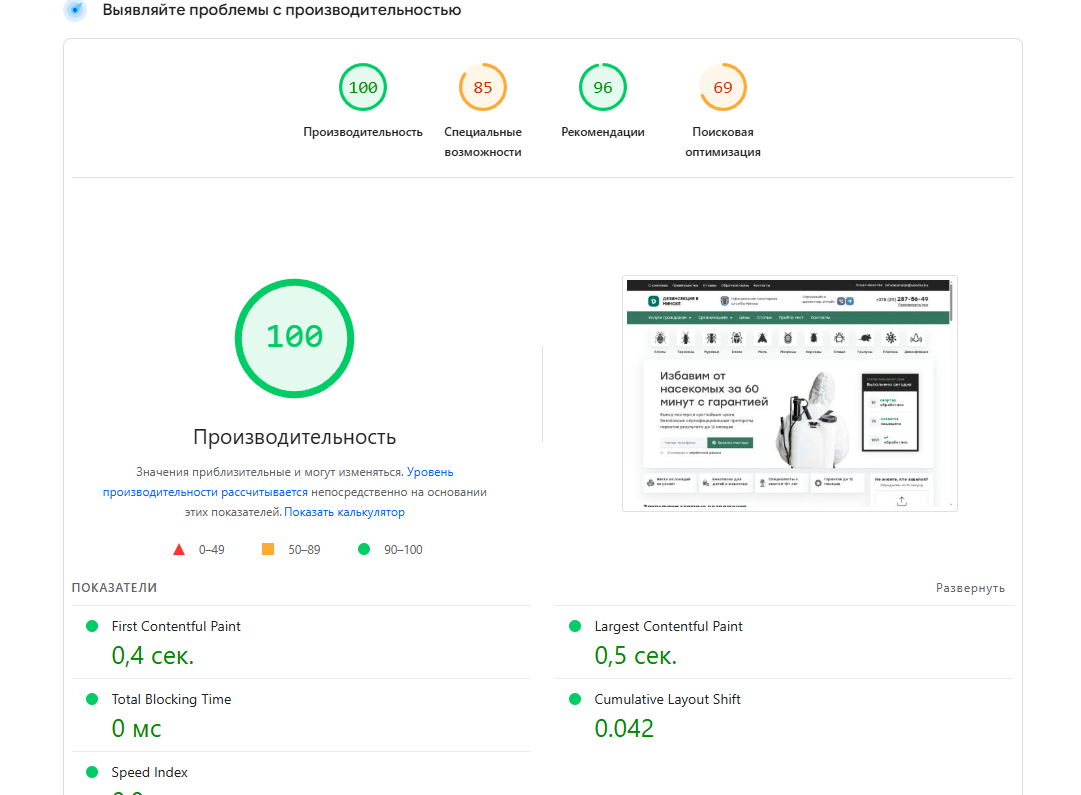Click the ПОКАЗАТЕЛИ section heading
The height and width of the screenshot is (795, 1081).
114,587
